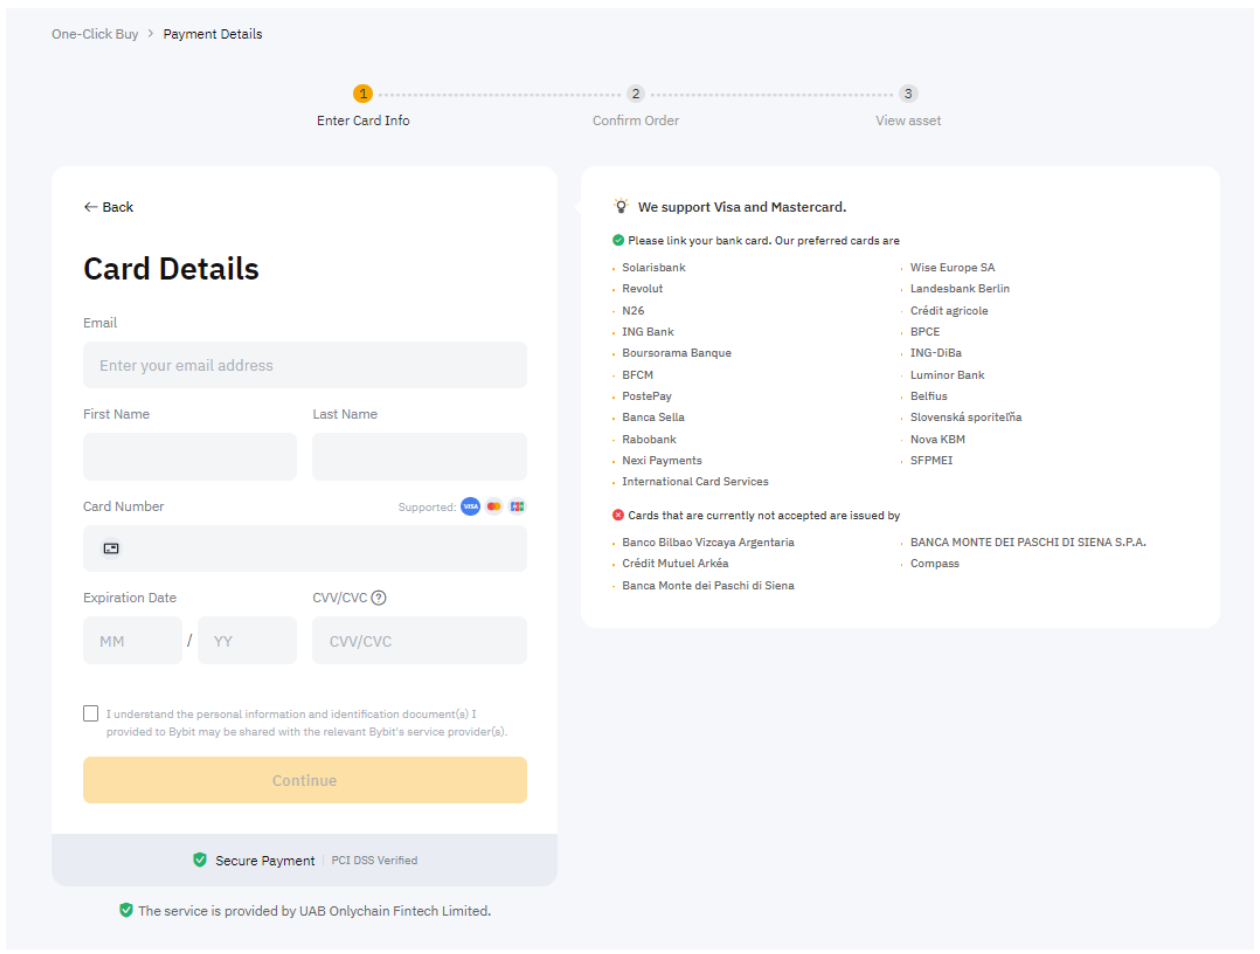The image size is (1260, 954).
Task: Click the expiration month MM field
Action: click(x=133, y=641)
